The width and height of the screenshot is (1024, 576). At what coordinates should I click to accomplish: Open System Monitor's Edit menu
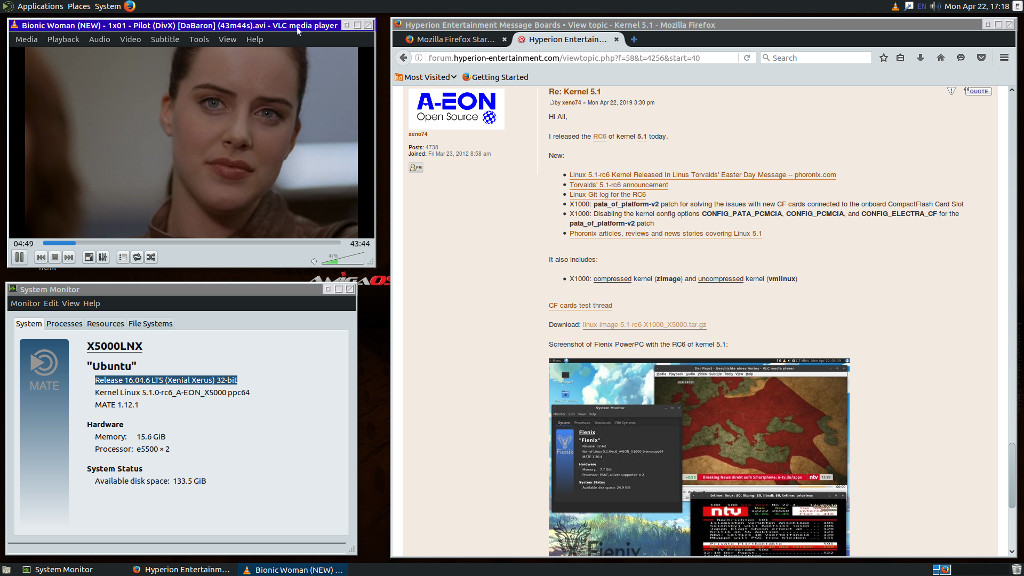(x=50, y=303)
